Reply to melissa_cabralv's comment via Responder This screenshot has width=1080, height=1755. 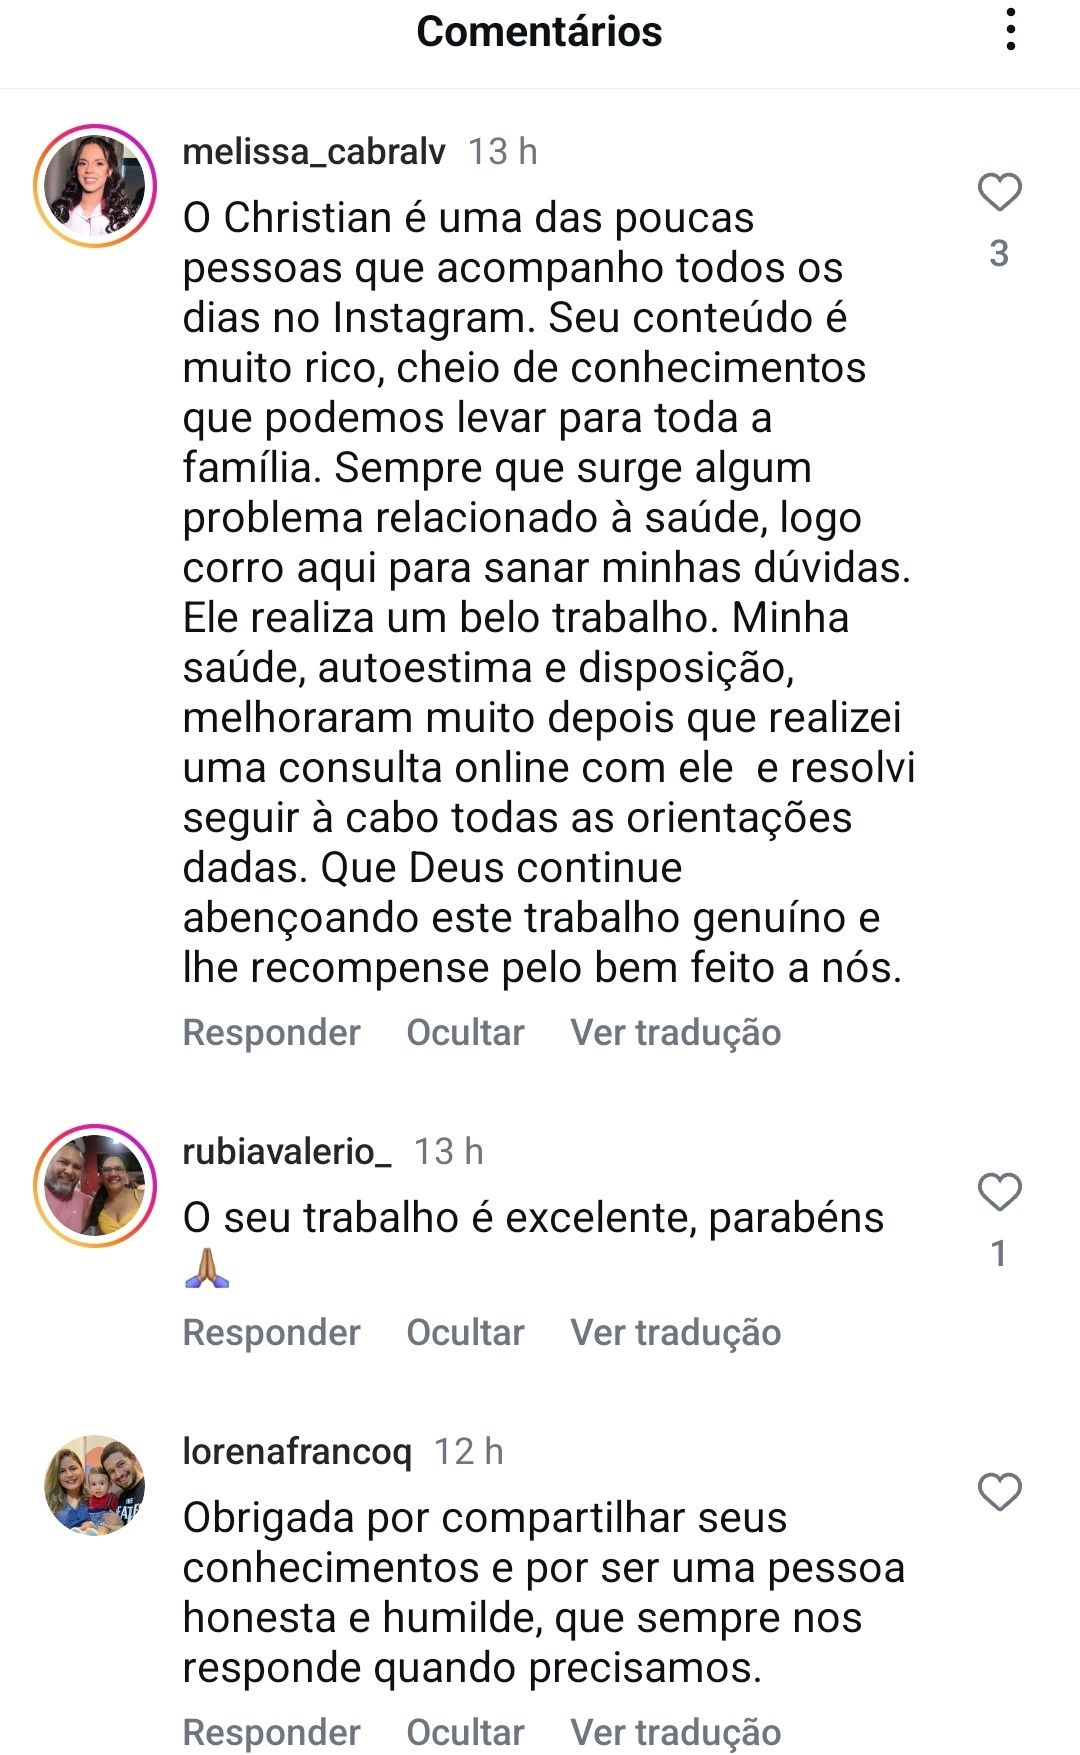pos(271,1033)
